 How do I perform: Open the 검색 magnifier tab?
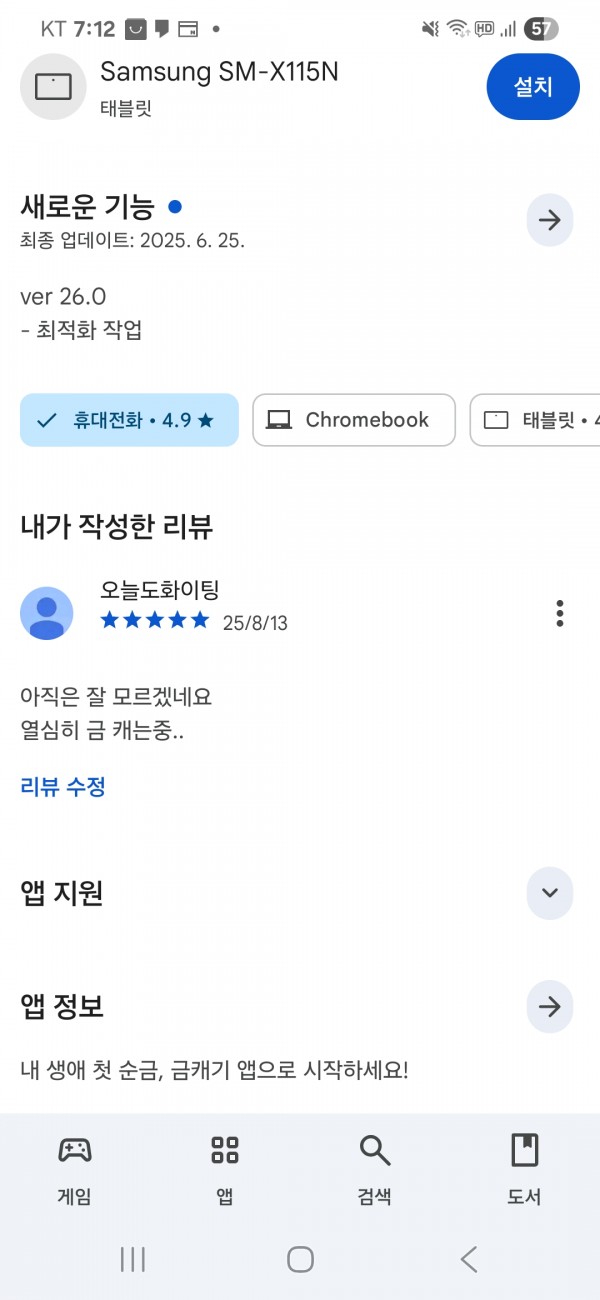pyautogui.click(x=375, y=1167)
